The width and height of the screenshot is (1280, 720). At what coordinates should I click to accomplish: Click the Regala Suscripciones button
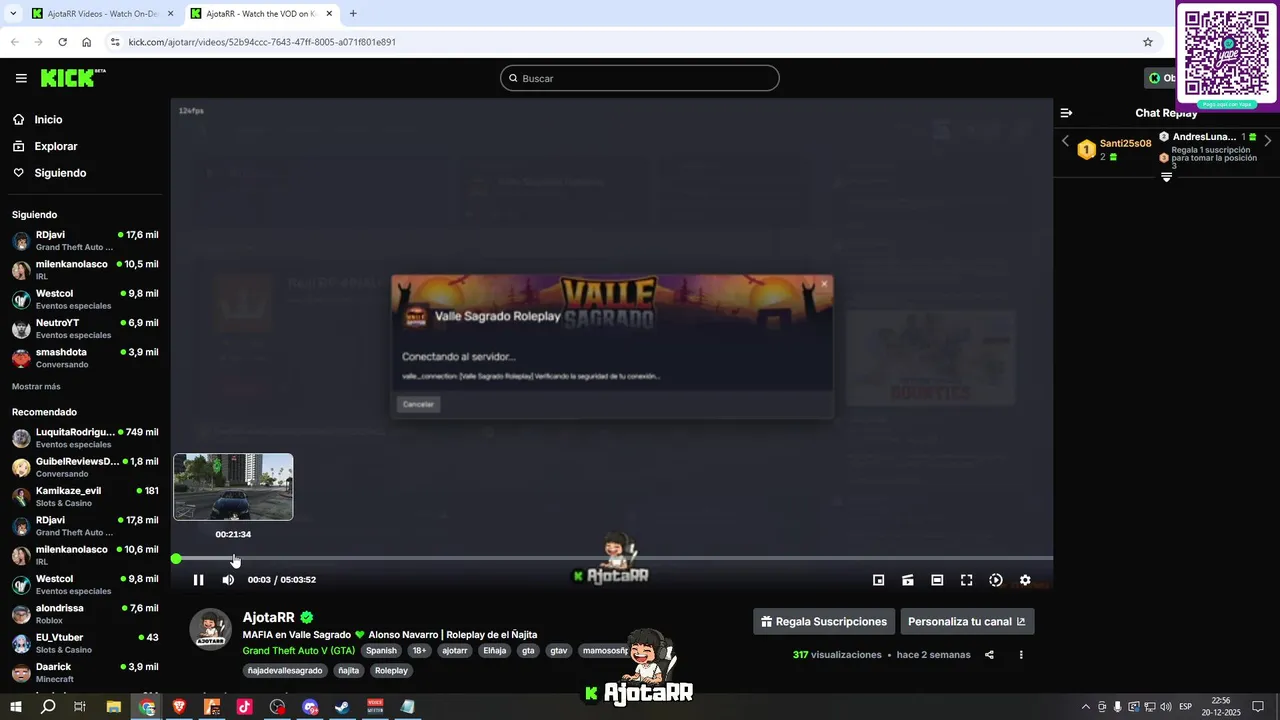(x=824, y=621)
